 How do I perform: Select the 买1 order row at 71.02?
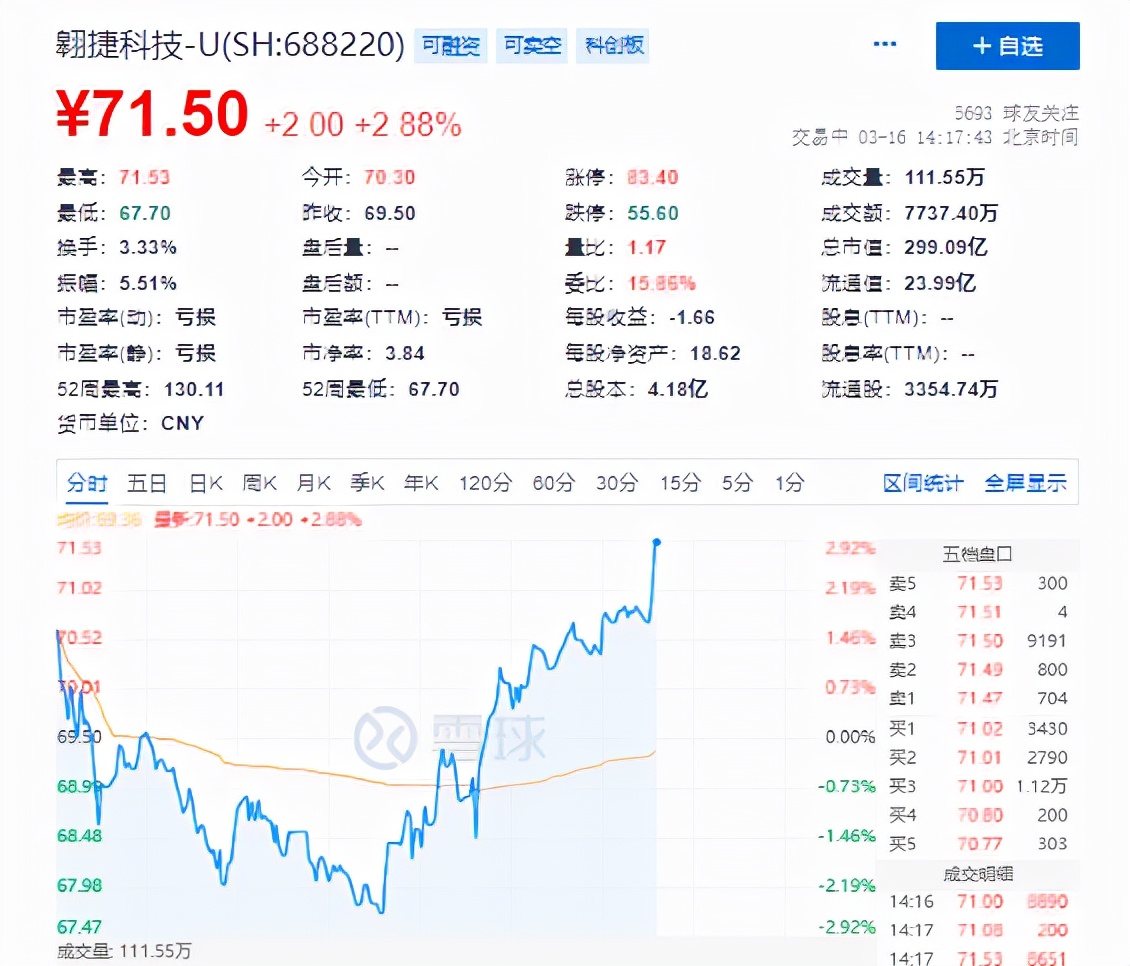point(978,729)
